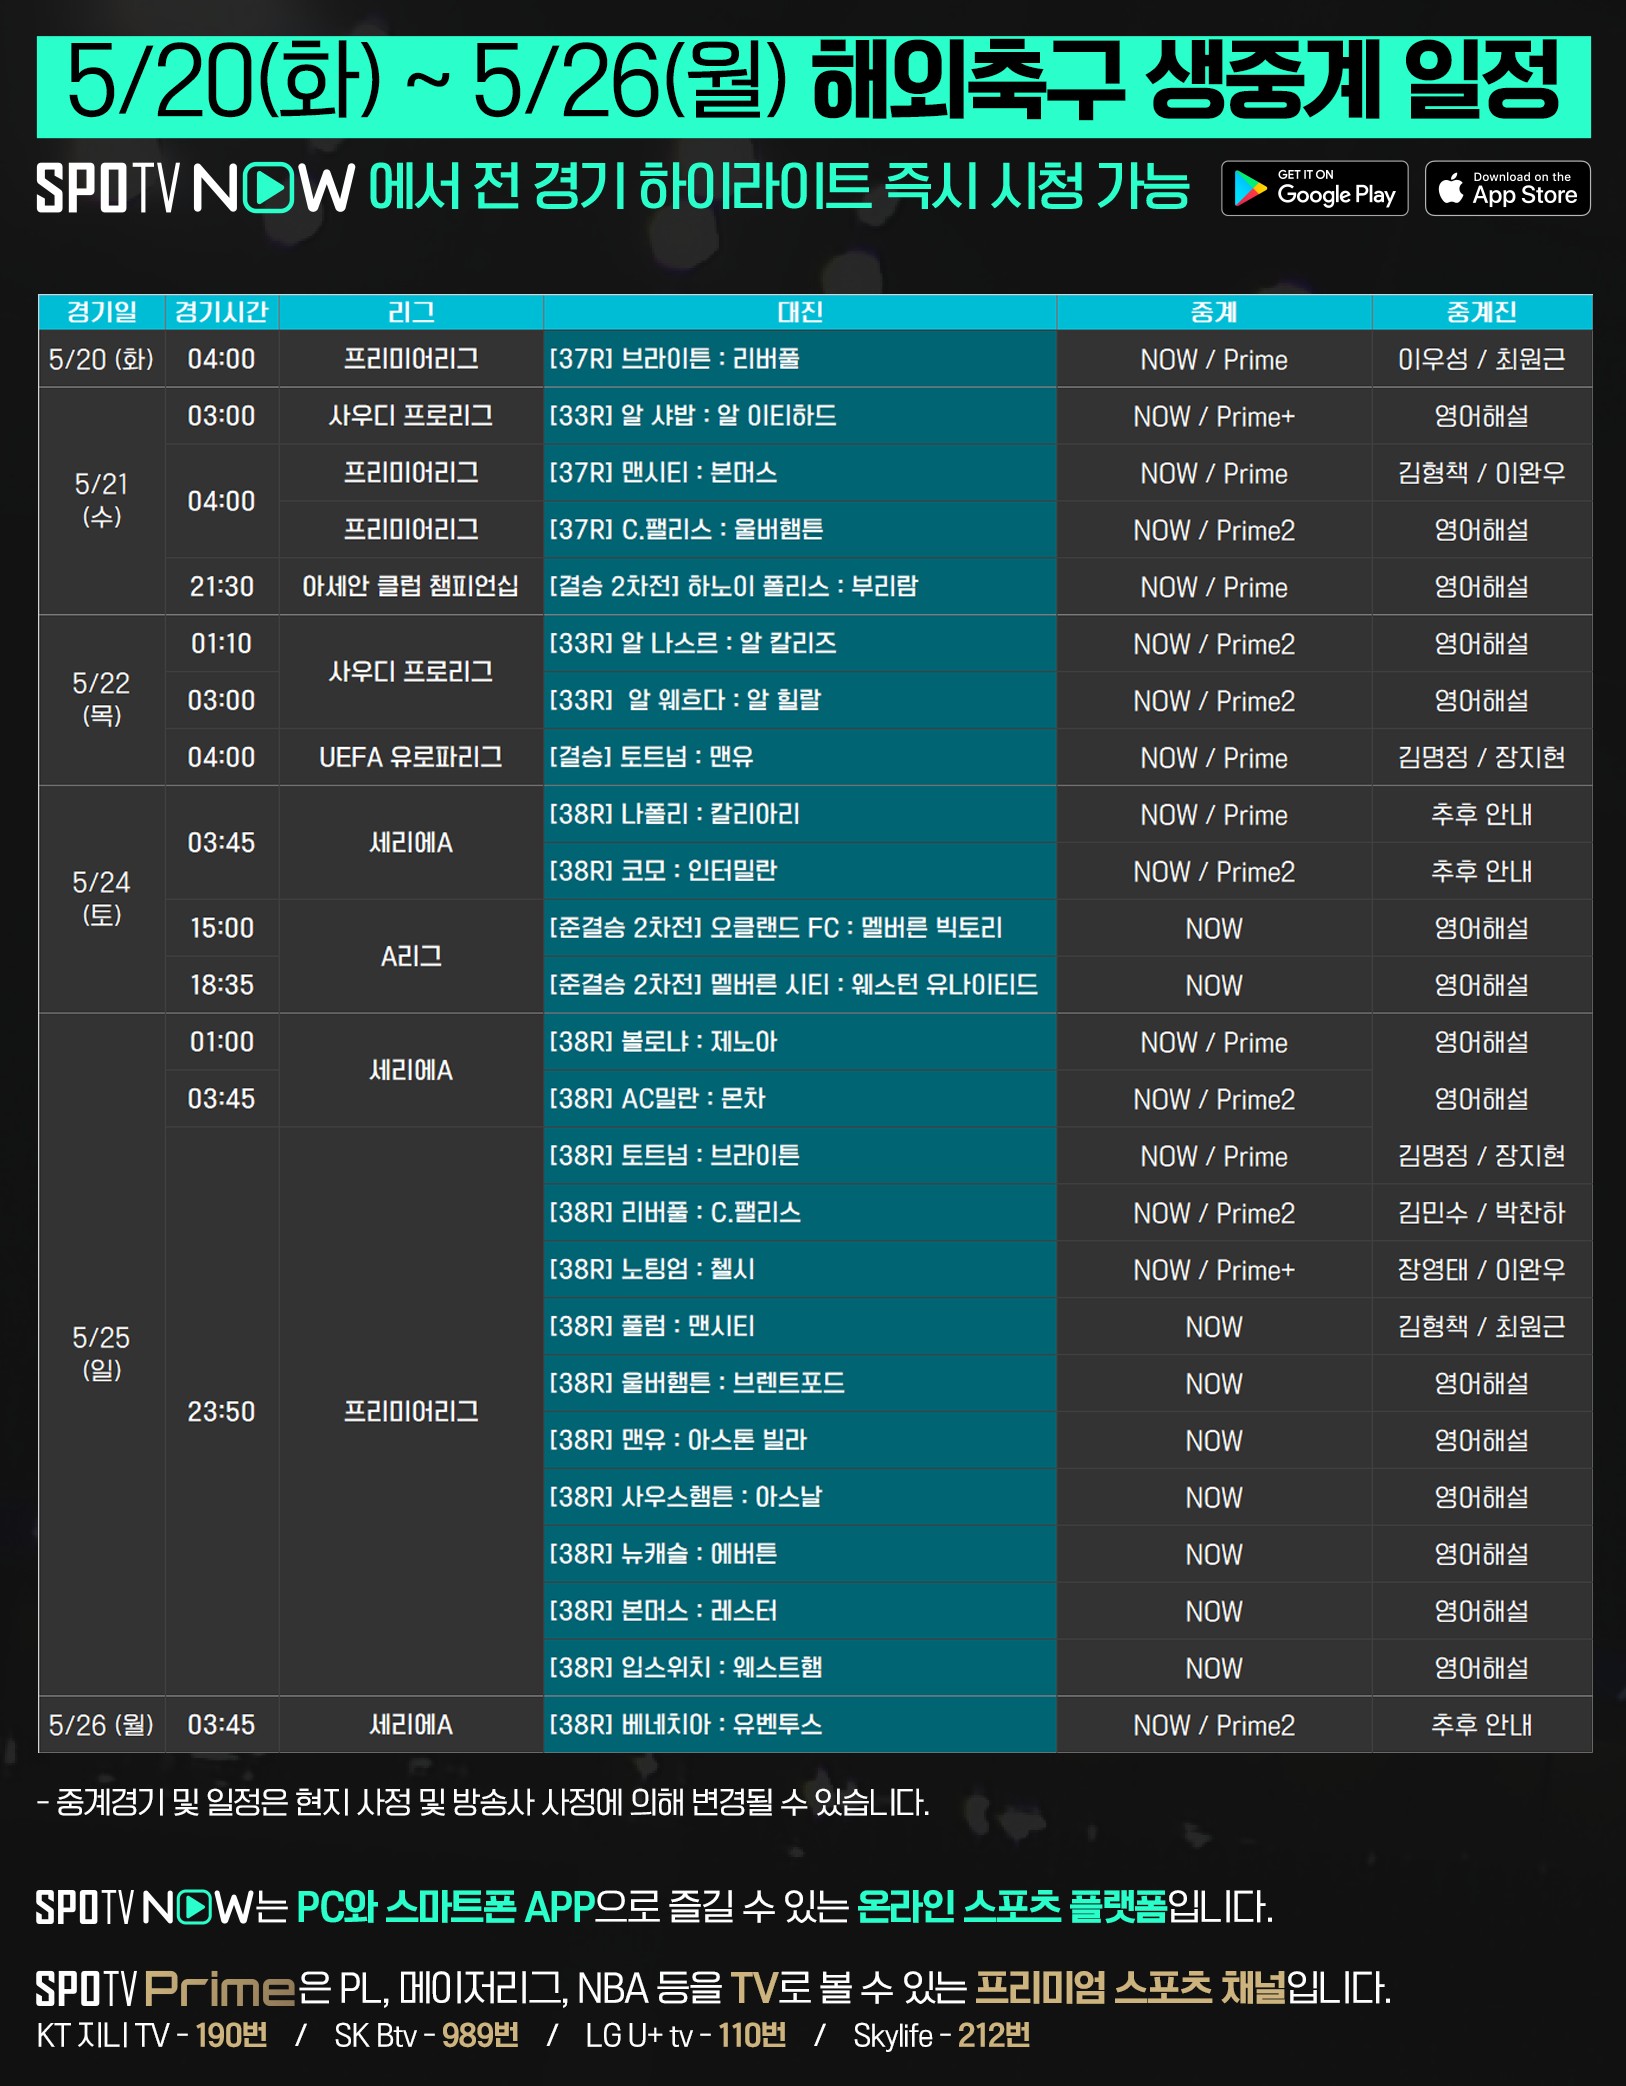Open the 토트넘 : 맨유 Europa League final
1626x2086 pixels.
pos(652,757)
